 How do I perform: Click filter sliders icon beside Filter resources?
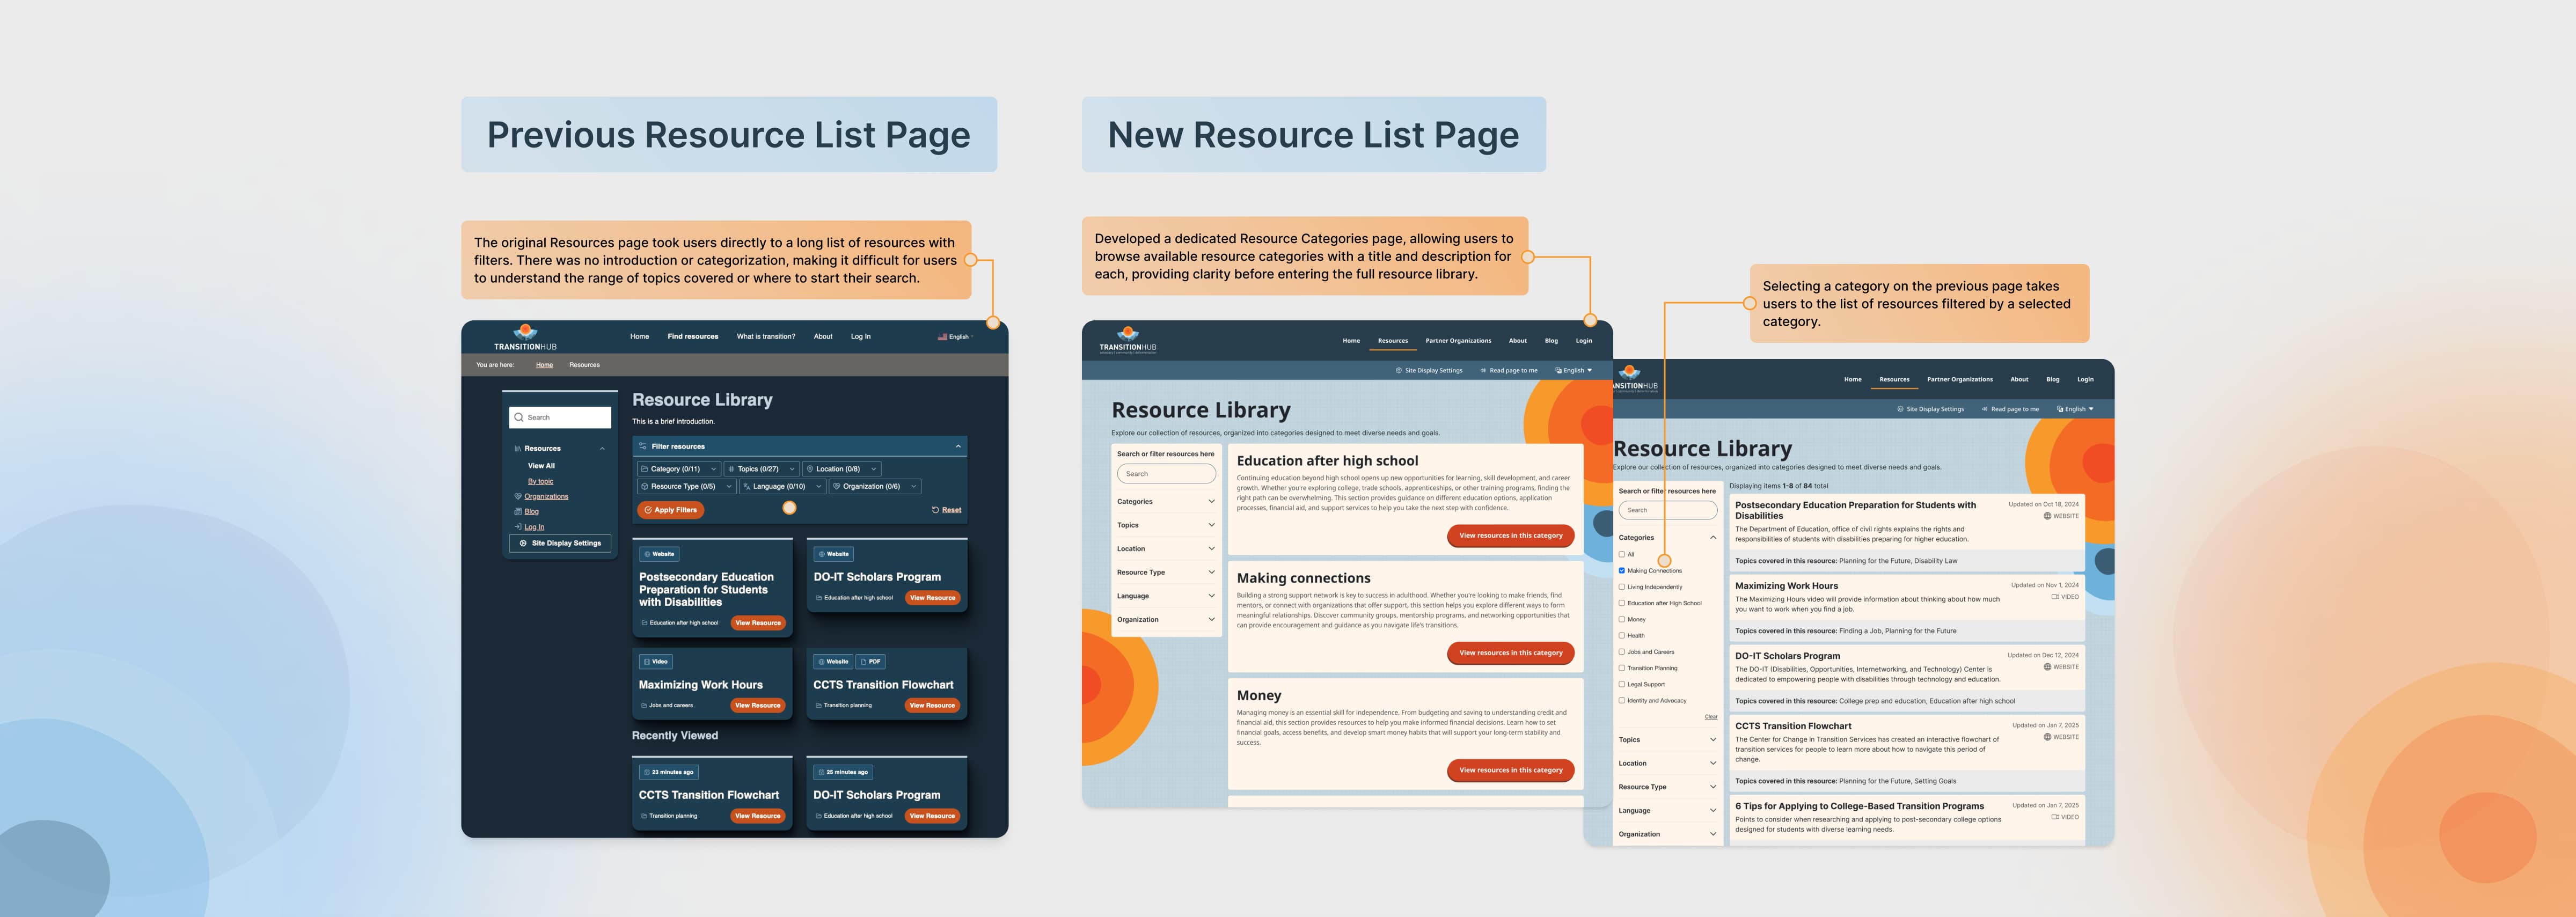642,446
